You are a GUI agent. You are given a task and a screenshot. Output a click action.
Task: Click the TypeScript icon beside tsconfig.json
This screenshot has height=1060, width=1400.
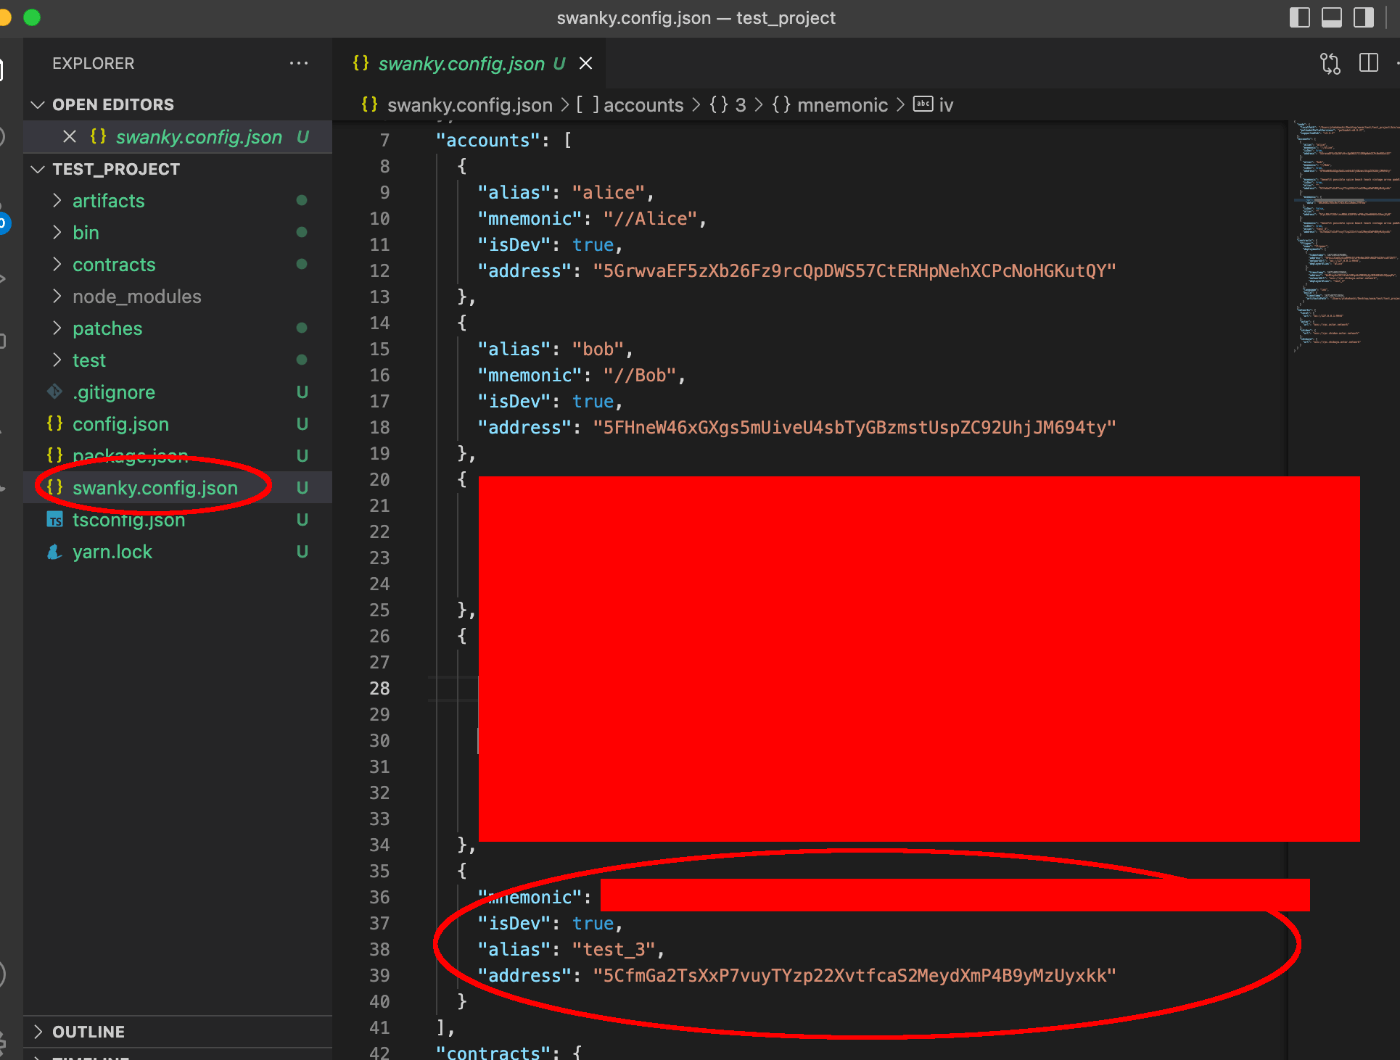pyautogui.click(x=55, y=520)
